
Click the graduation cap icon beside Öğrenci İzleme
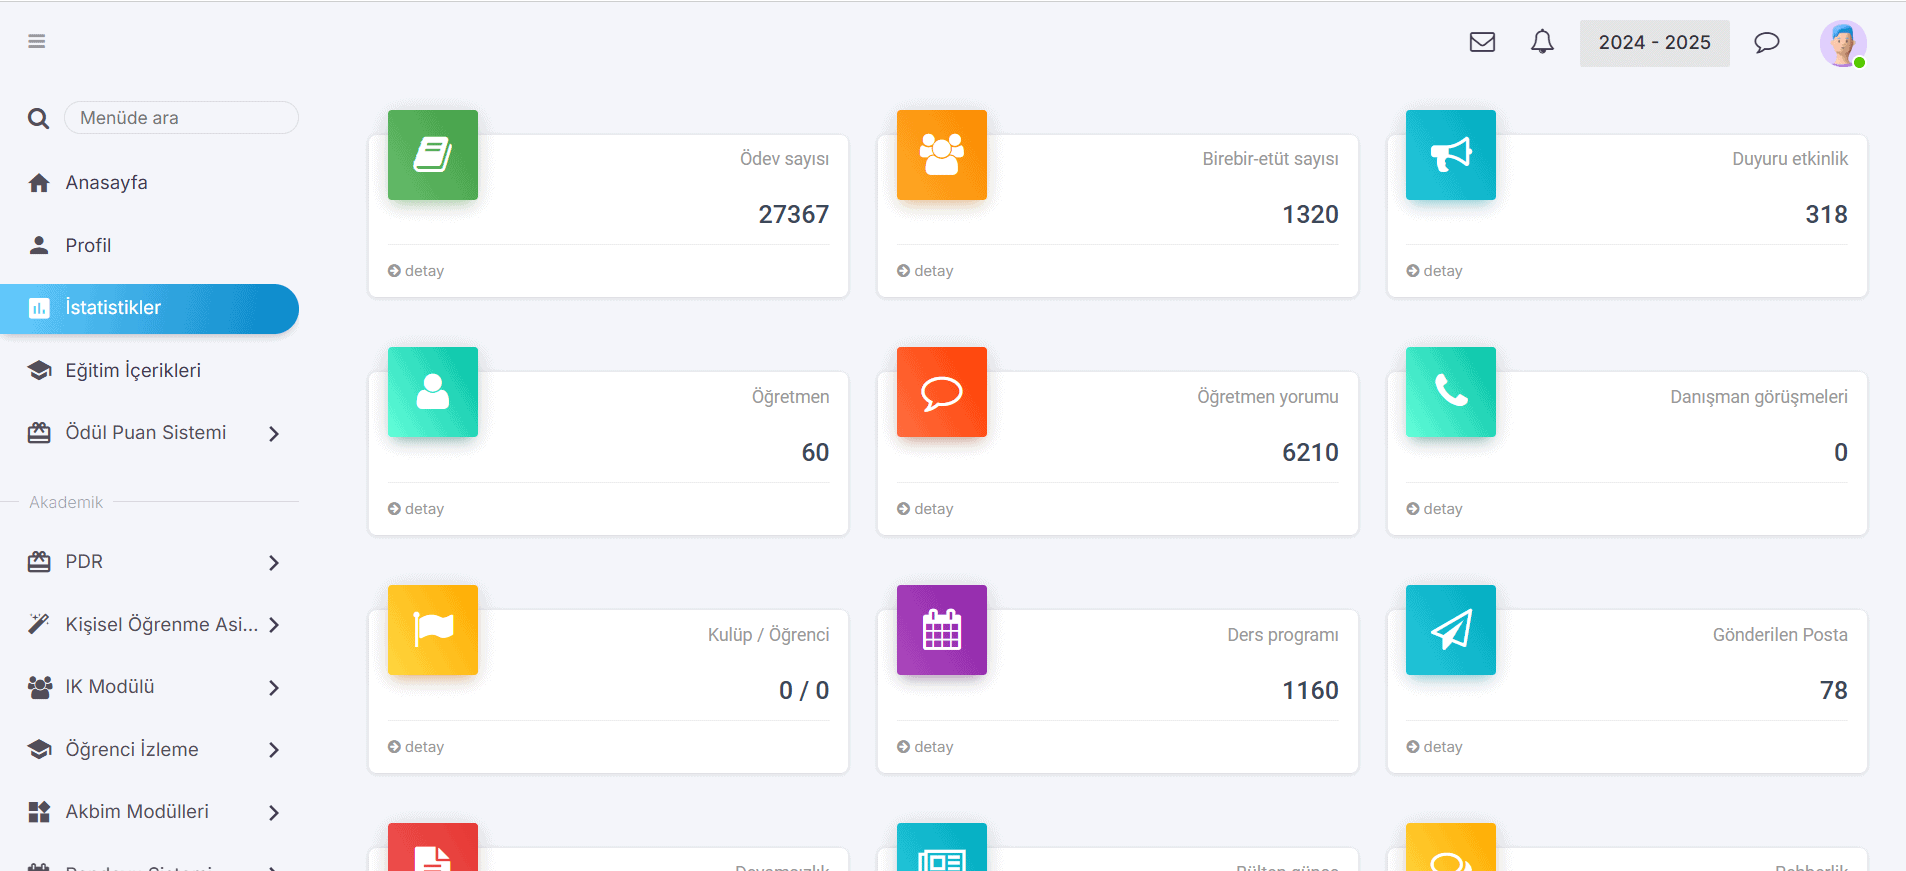click(39, 749)
